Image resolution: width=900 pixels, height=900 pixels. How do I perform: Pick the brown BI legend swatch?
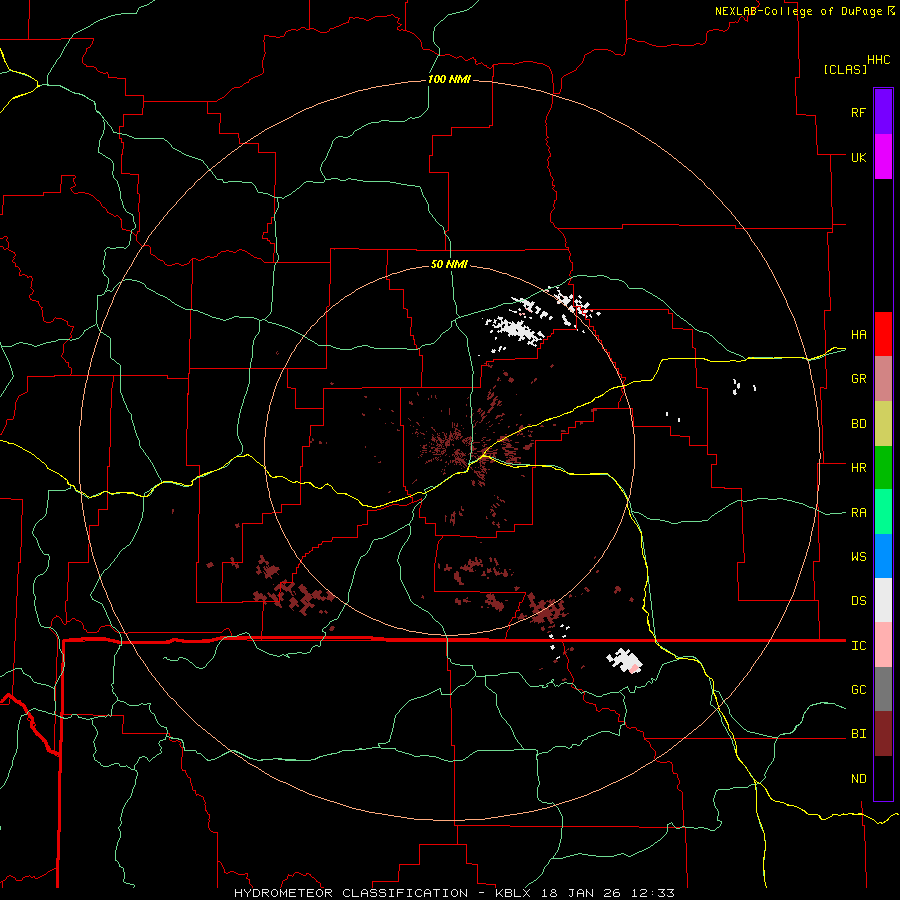point(883,734)
